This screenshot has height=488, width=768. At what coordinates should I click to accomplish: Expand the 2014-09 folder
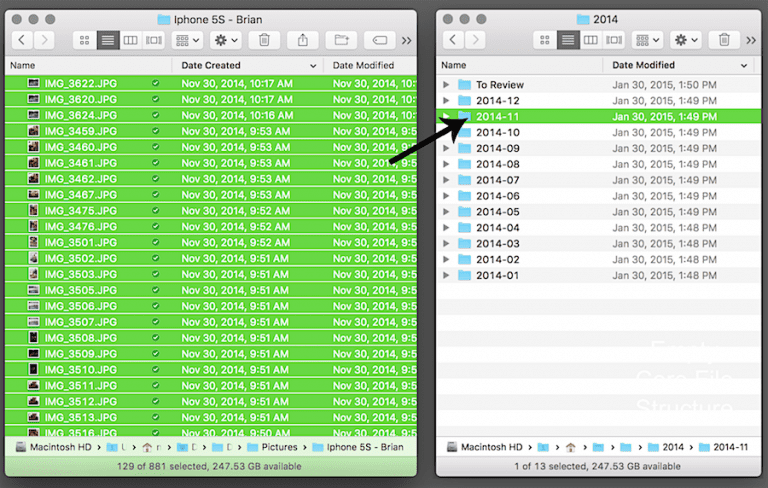(446, 148)
